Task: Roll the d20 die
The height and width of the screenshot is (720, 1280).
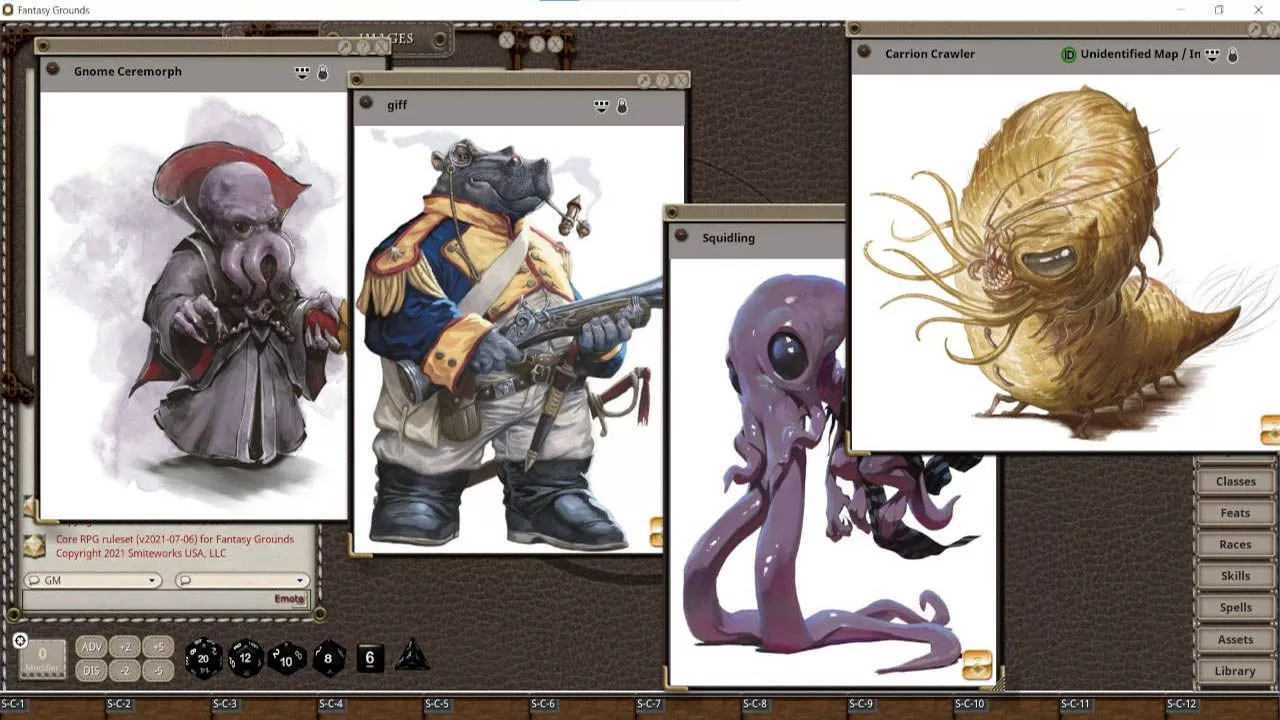Action: tap(204, 658)
